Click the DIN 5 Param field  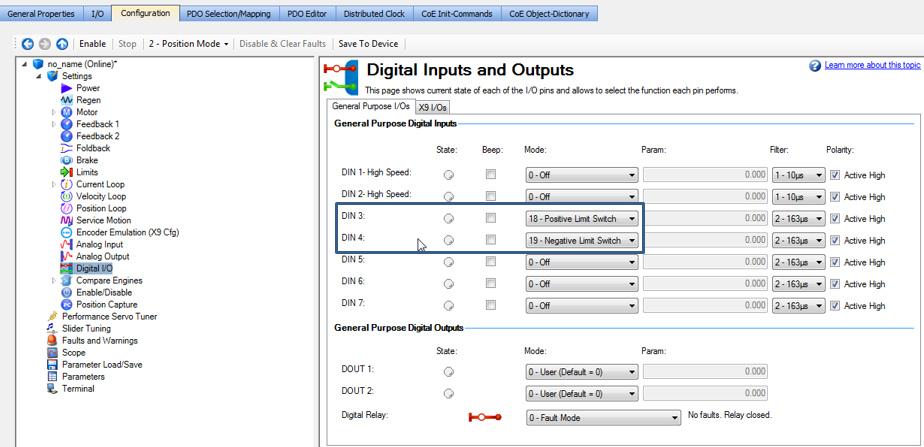tap(705, 262)
